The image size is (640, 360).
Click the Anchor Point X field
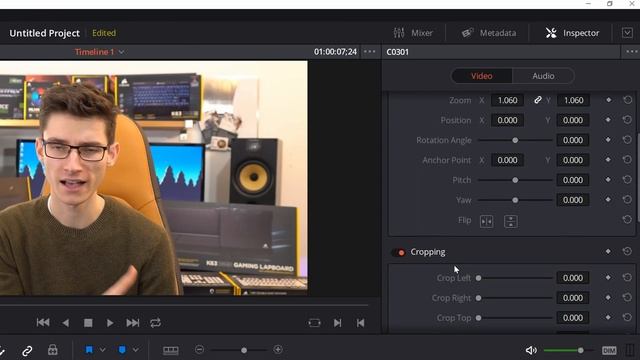click(x=507, y=160)
